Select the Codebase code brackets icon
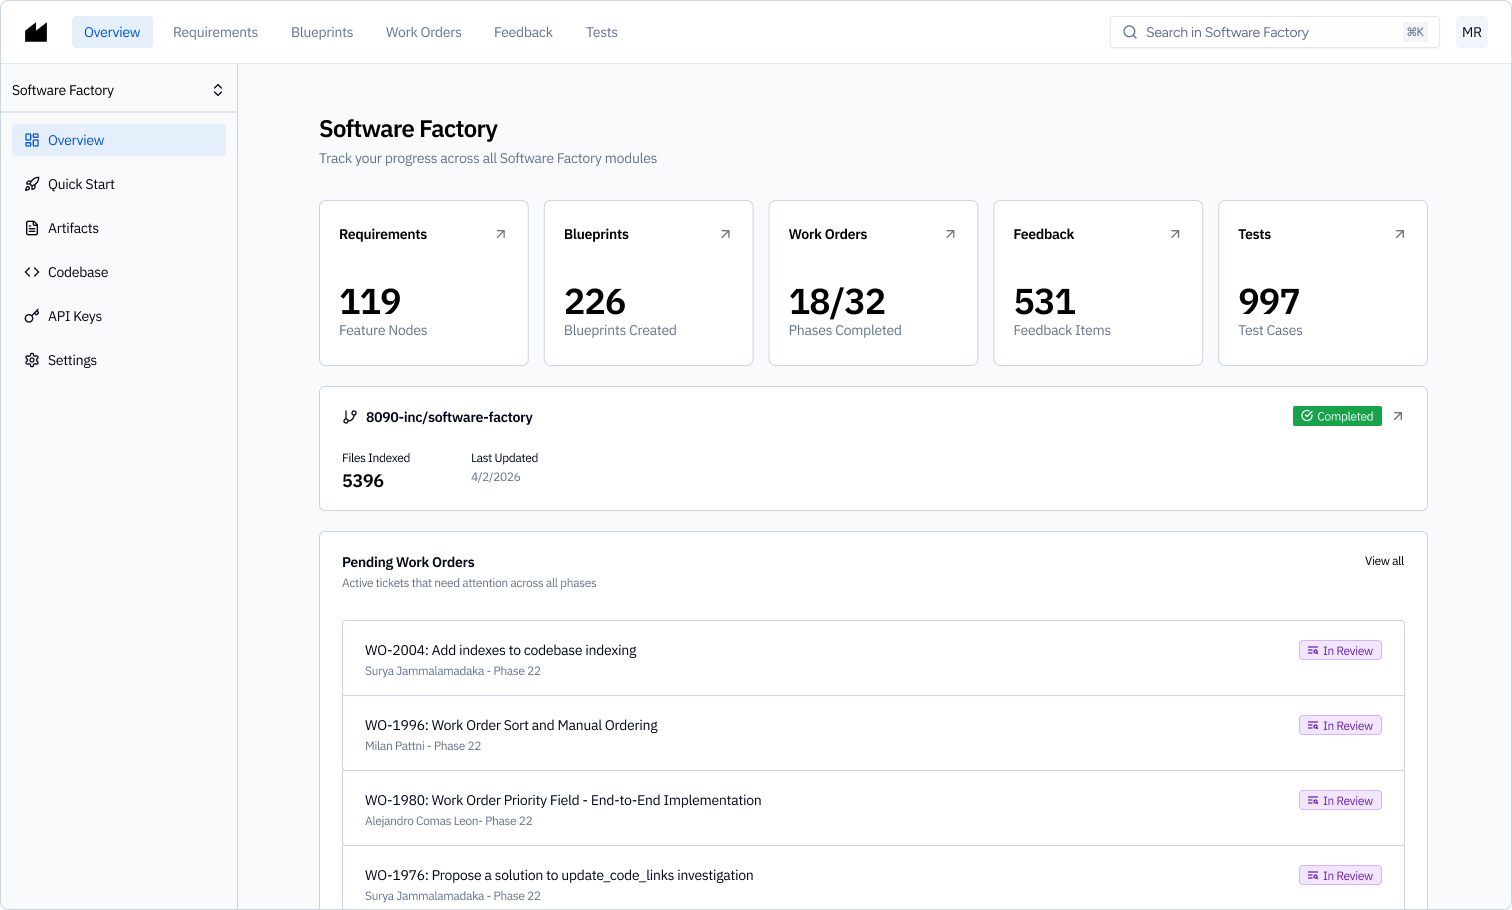Screen dimensions: 1512x910 [x=30, y=272]
